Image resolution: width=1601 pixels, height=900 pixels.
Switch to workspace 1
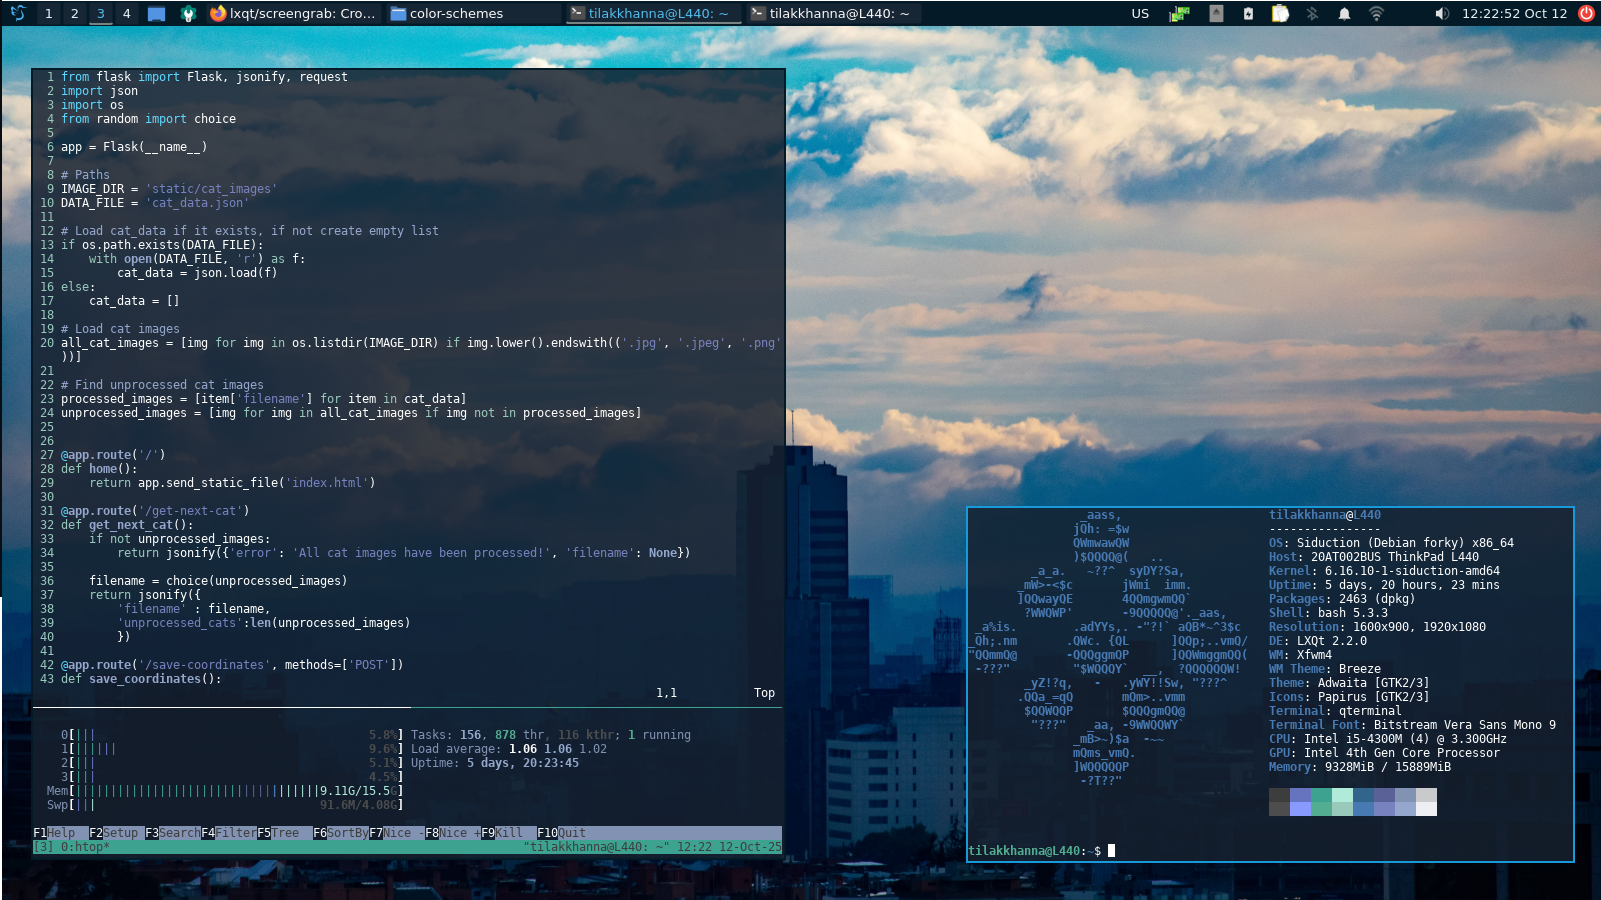click(48, 13)
